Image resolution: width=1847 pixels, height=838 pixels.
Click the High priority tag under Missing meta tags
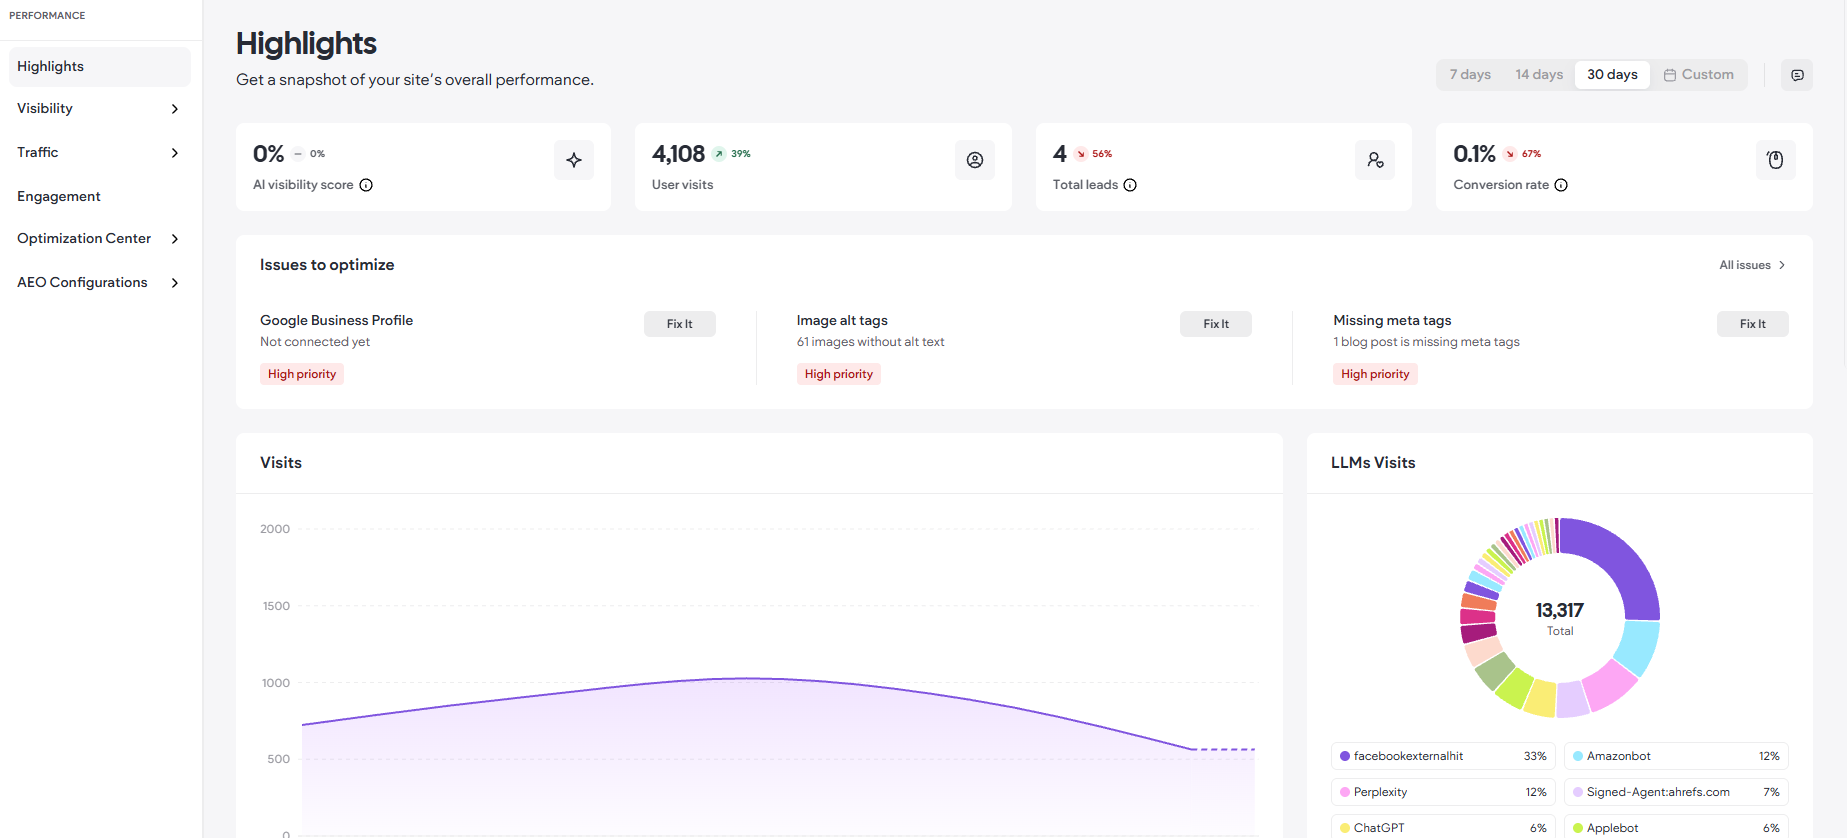point(1375,374)
